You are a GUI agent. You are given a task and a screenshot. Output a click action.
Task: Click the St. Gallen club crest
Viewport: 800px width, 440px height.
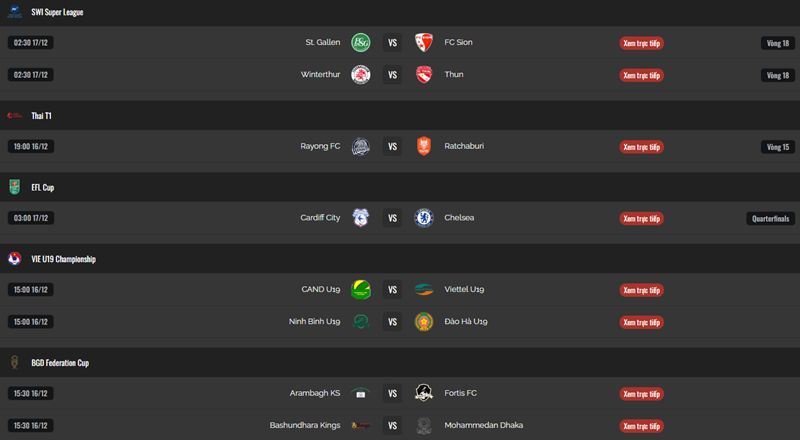(361, 43)
